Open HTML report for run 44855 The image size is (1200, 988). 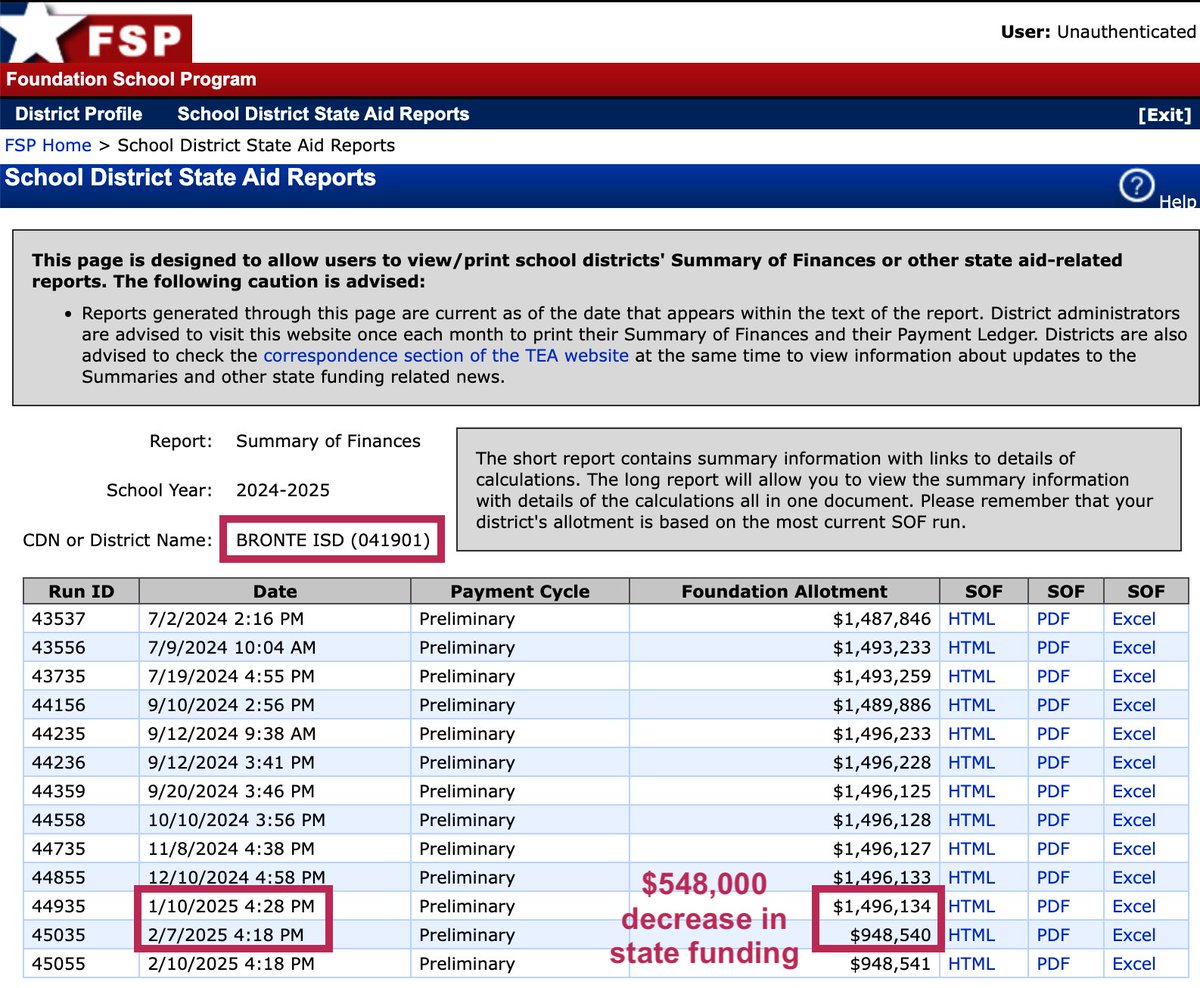(x=971, y=878)
